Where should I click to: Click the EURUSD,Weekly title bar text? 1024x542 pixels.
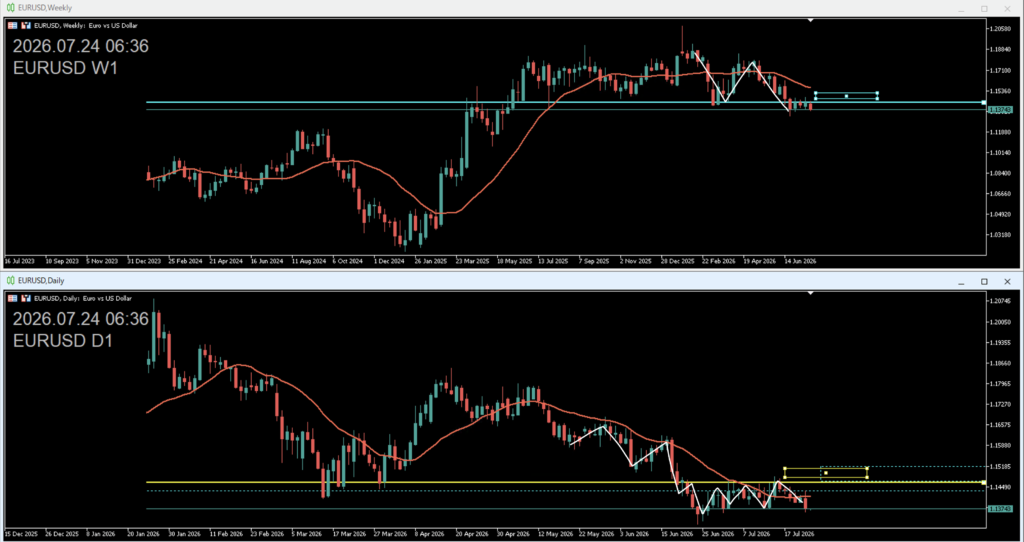pos(44,8)
